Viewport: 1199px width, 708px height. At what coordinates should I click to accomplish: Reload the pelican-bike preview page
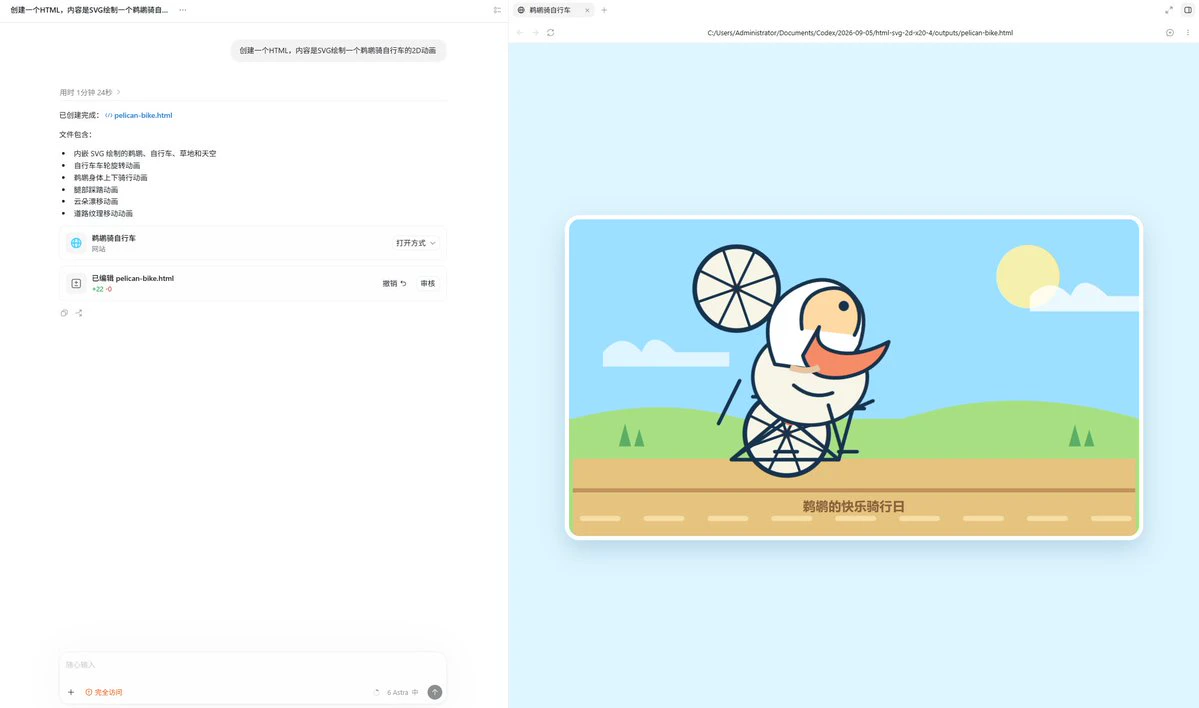point(551,33)
